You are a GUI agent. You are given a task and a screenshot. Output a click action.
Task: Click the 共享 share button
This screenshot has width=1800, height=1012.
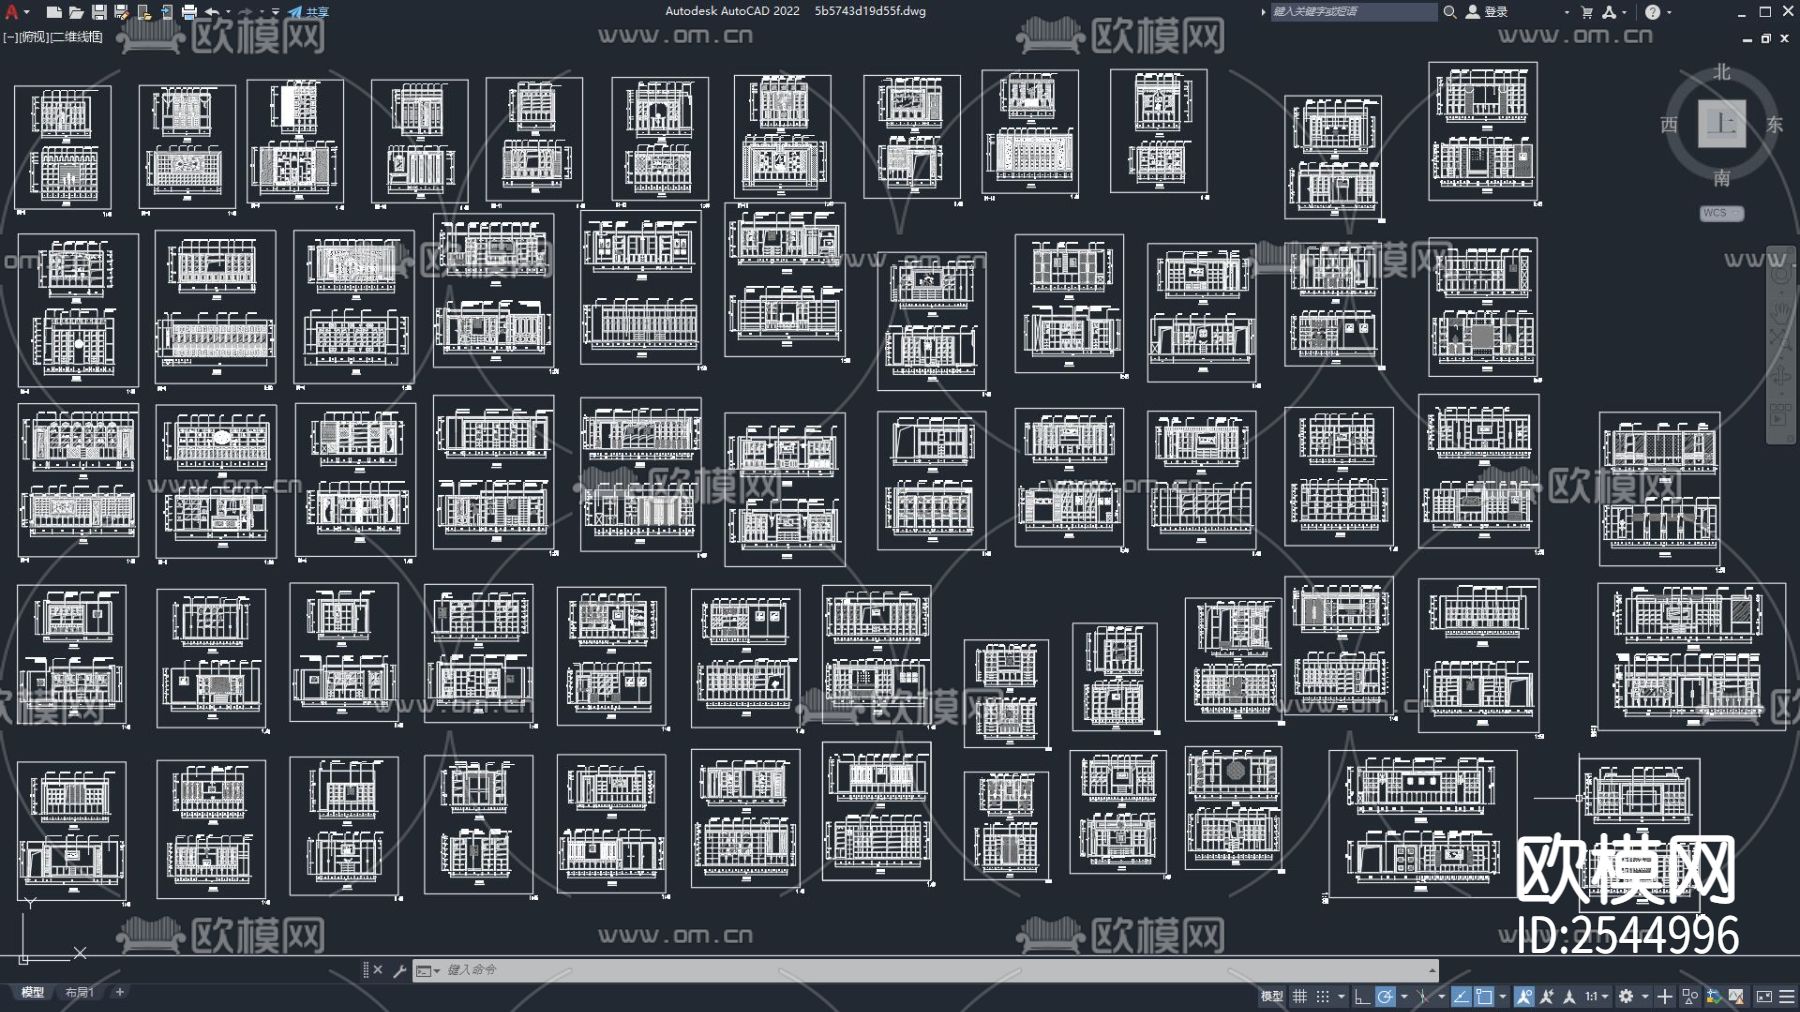308,12
